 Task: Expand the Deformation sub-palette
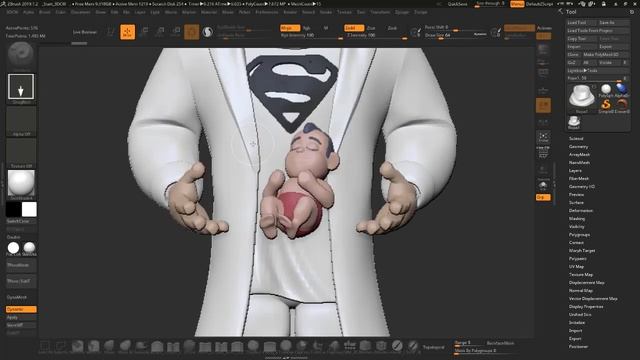click(581, 211)
